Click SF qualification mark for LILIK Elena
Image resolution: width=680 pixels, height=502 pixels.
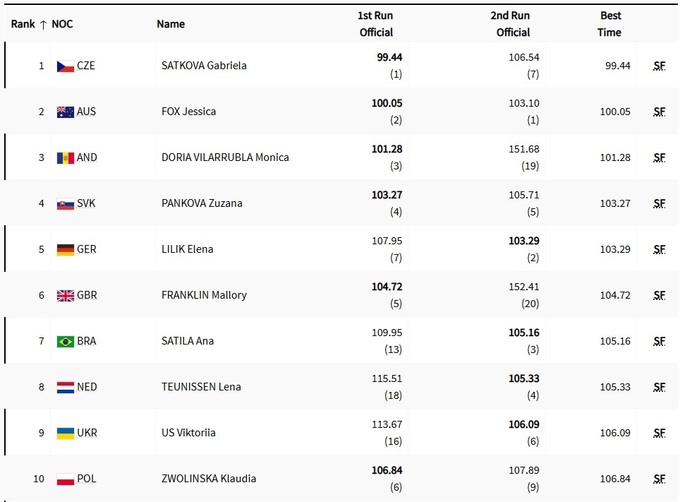(658, 250)
